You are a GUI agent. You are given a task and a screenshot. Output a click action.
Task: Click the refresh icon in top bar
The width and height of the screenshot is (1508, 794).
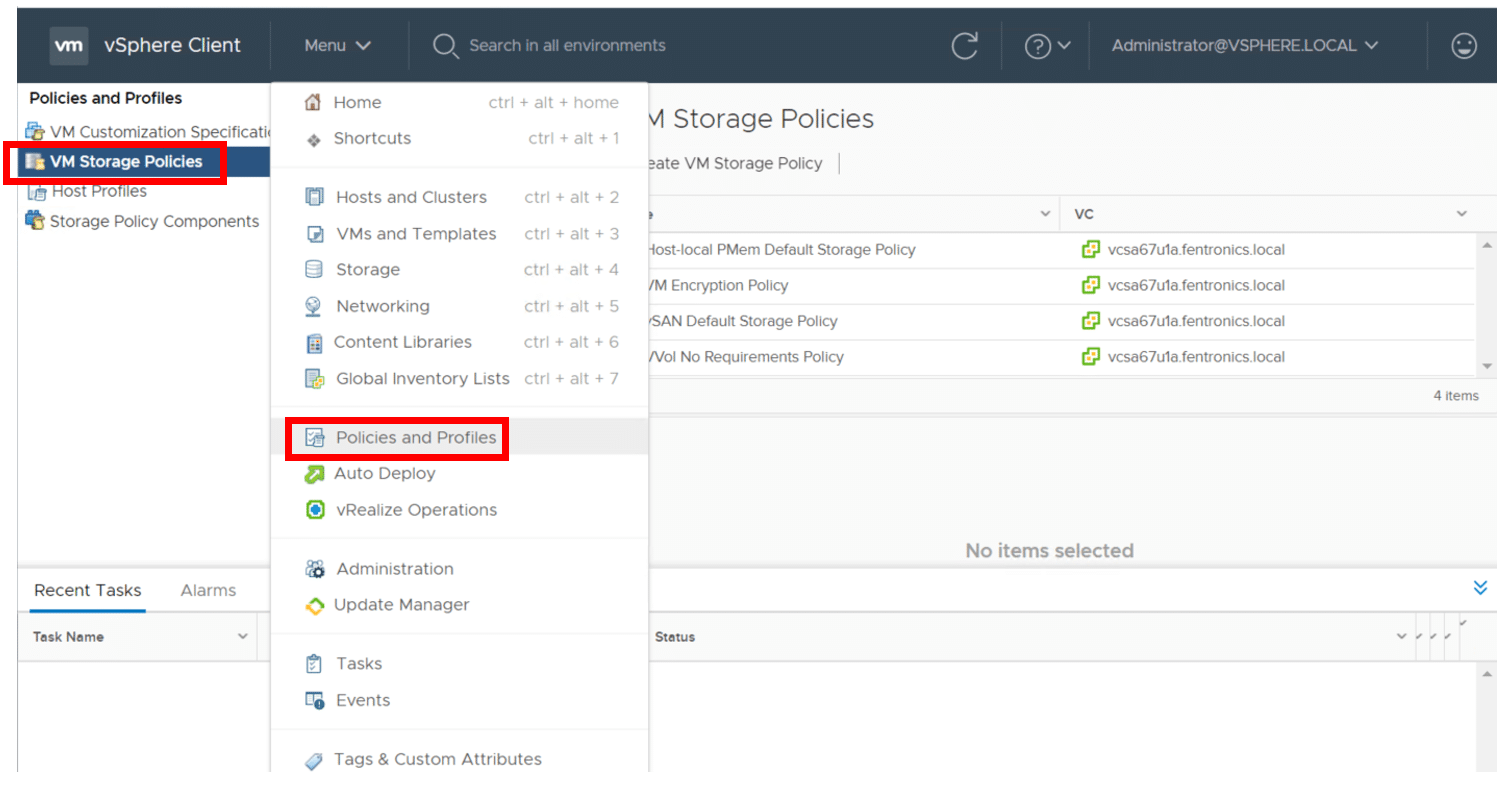(964, 46)
